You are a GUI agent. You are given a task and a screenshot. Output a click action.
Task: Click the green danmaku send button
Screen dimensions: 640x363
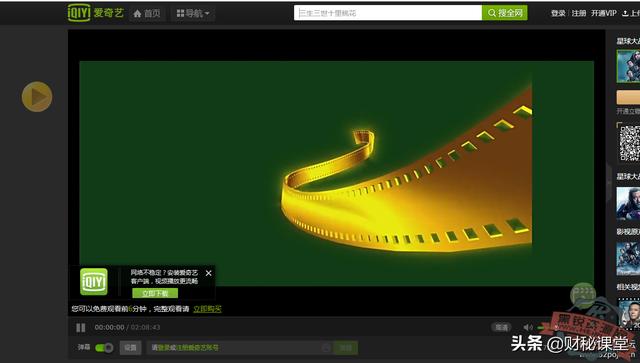pyautogui.click(x=346, y=347)
